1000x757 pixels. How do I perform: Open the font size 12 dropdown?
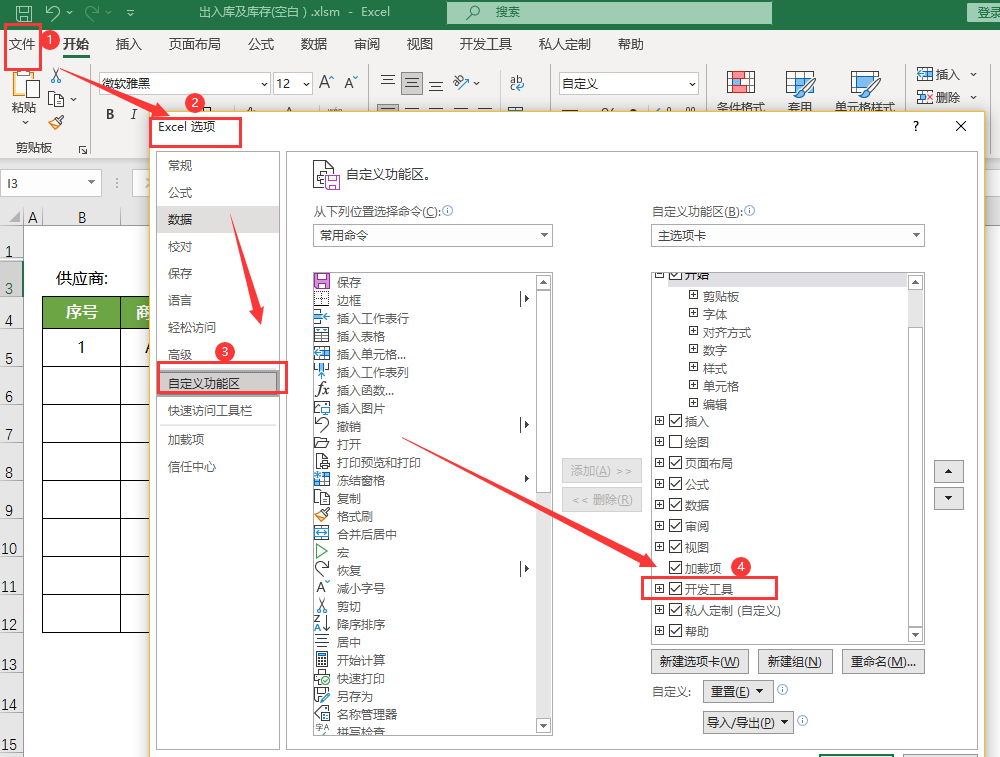click(x=307, y=84)
